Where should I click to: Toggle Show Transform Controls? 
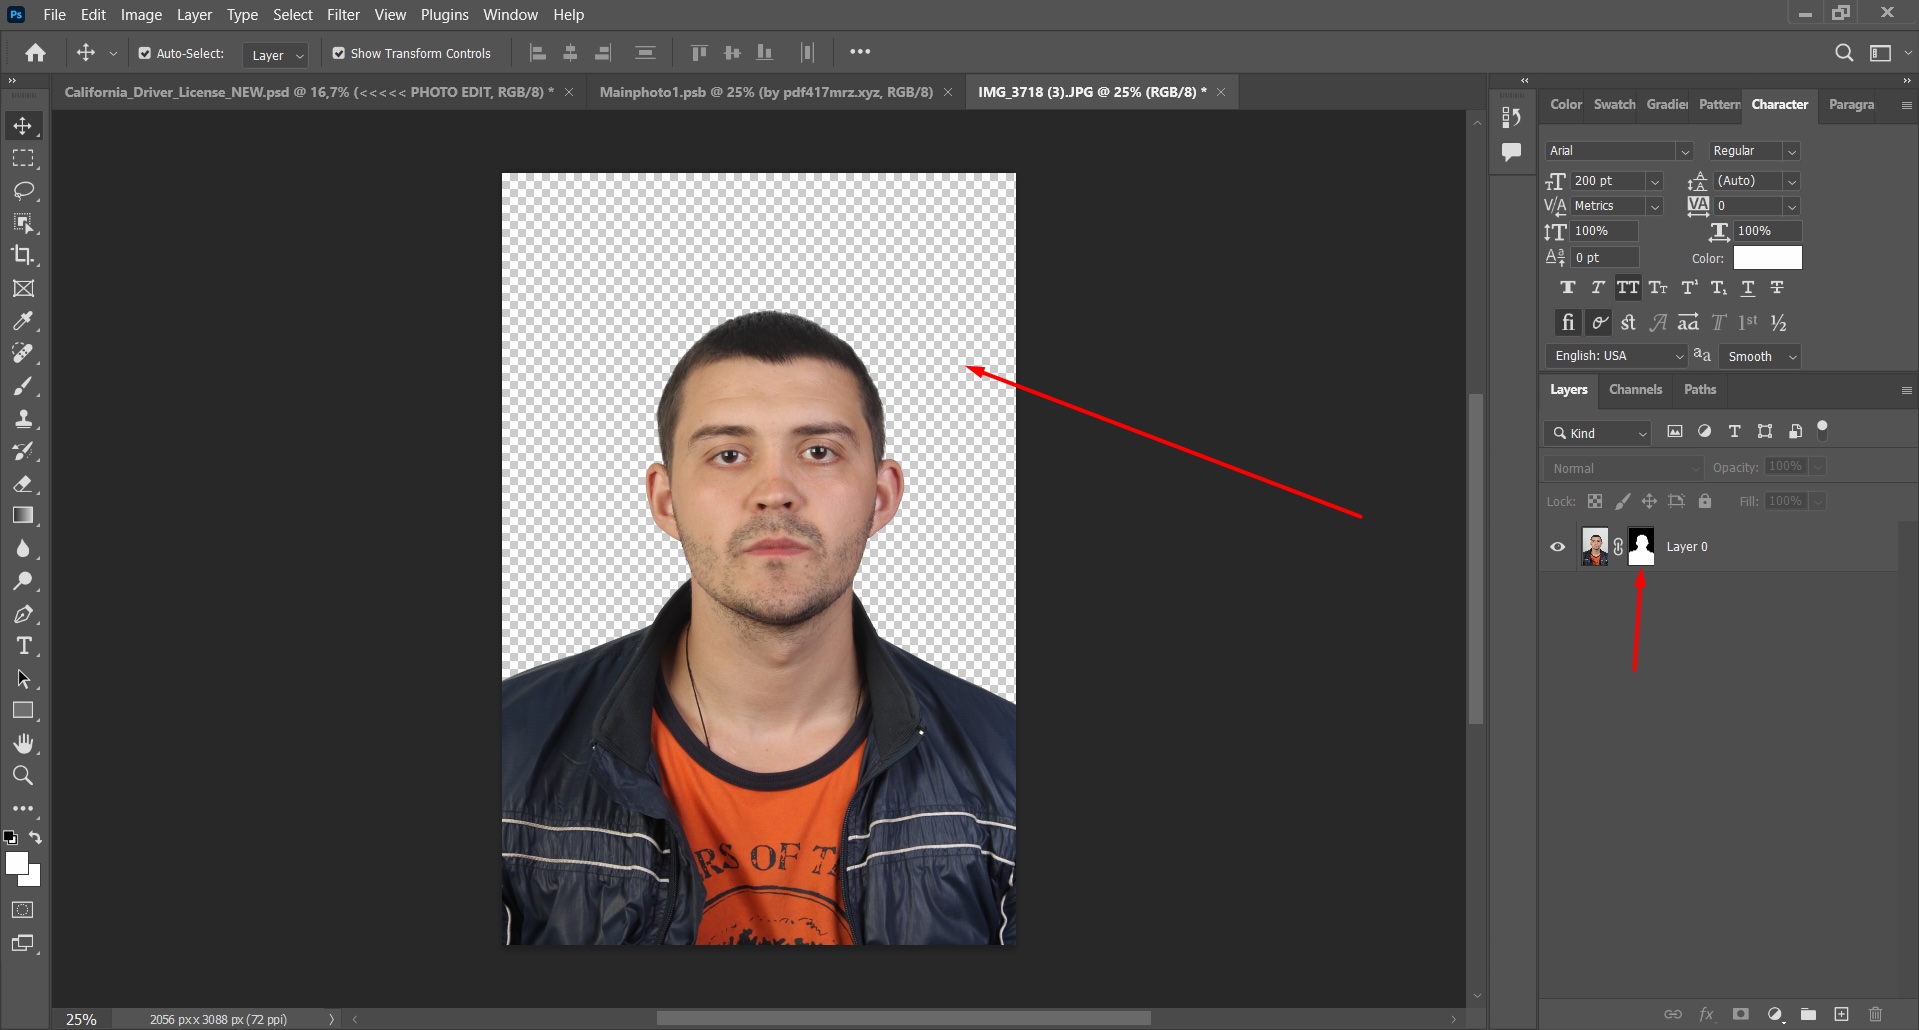click(339, 52)
